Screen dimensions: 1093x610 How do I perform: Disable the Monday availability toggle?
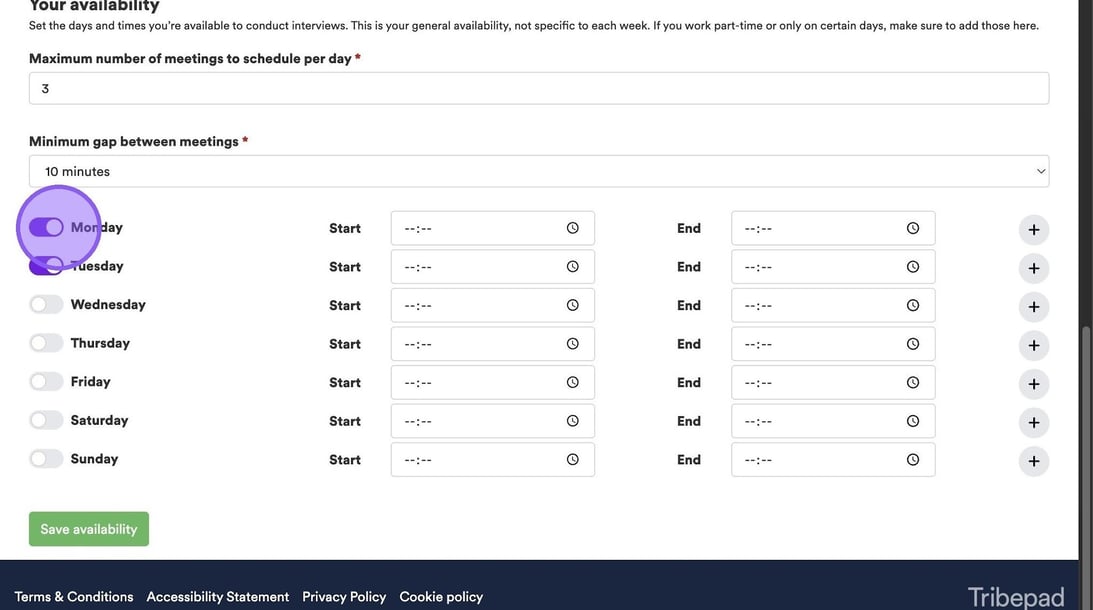[46, 227]
